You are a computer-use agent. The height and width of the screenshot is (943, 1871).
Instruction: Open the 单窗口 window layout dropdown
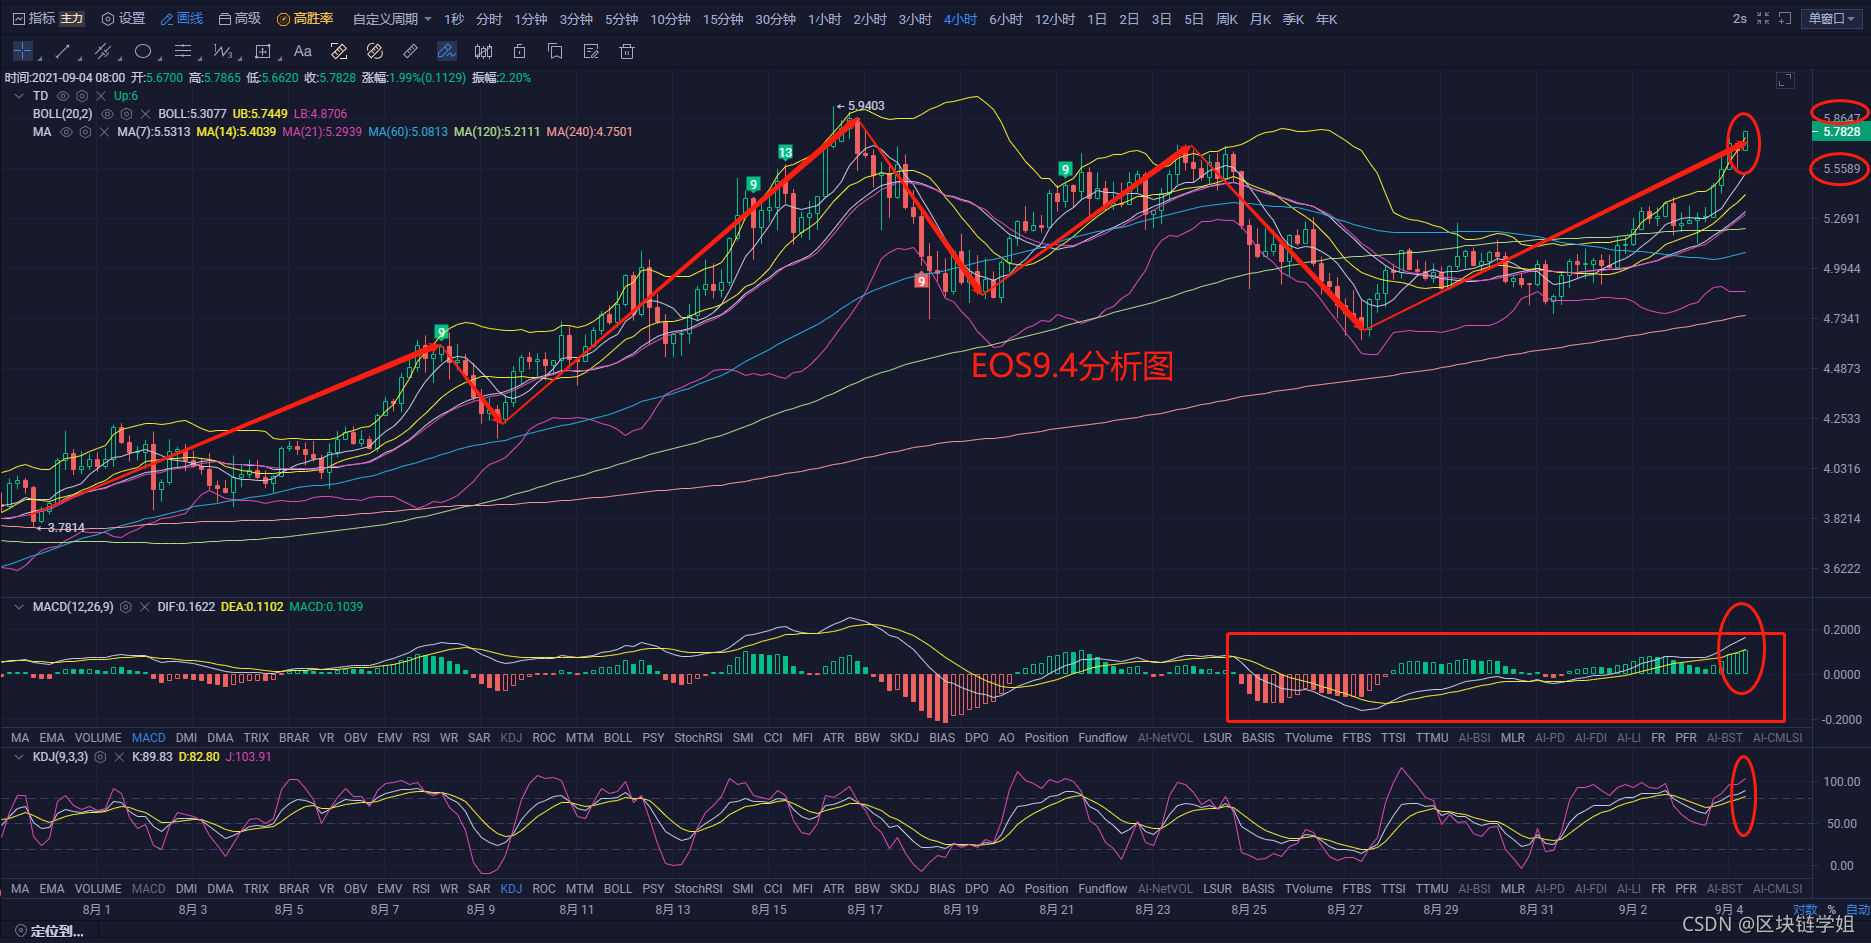pyautogui.click(x=1832, y=19)
